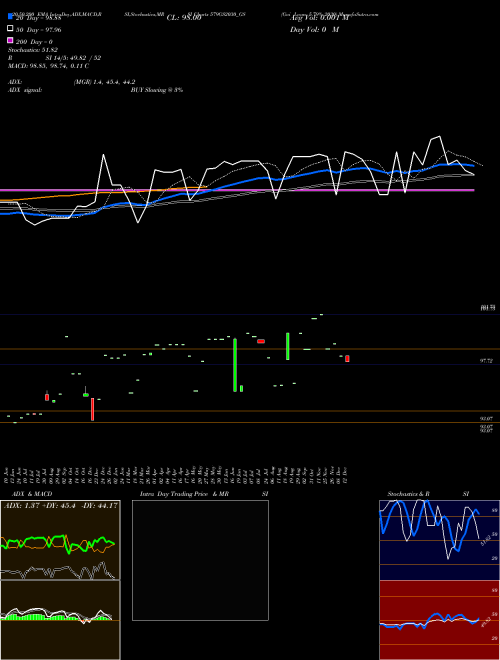Screen dimensions: 500x660
Task: Click the 'CL: 98.00' closing price text
Action: tap(184, 18)
